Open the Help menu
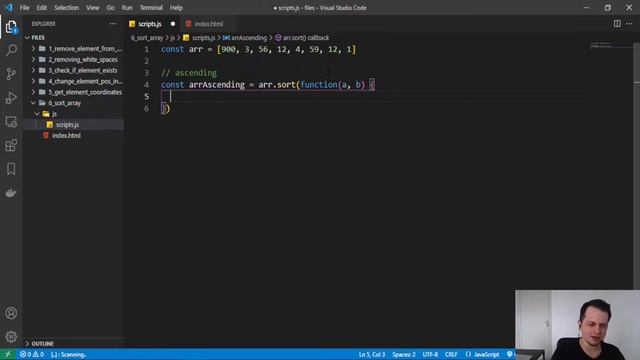Screen dimensions: 640x360 (x=176, y=8)
